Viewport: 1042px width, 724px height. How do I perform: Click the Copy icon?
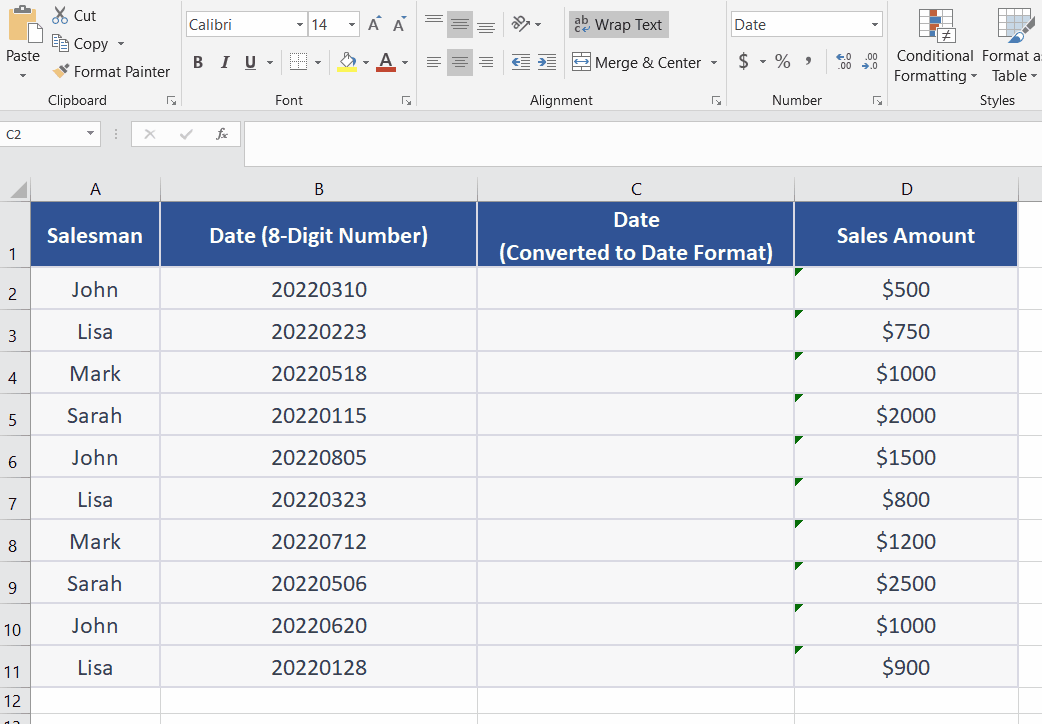[x=60, y=44]
